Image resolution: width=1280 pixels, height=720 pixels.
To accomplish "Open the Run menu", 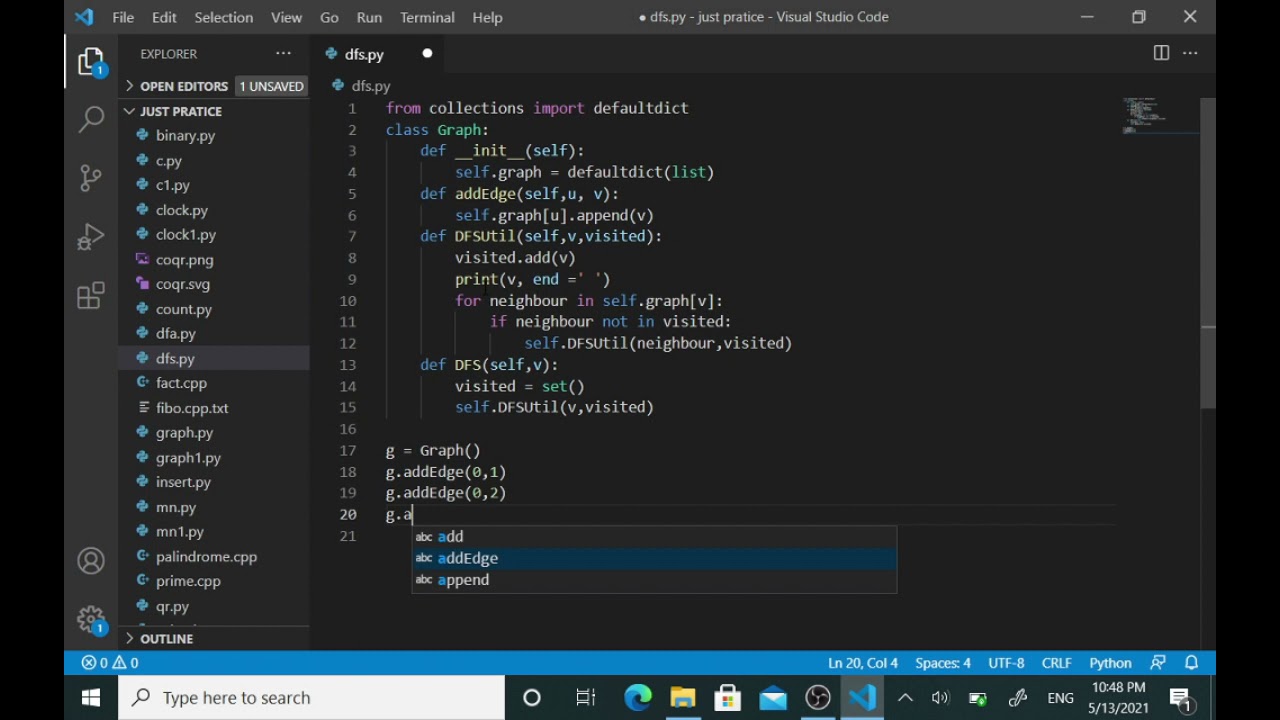I will click(x=369, y=17).
